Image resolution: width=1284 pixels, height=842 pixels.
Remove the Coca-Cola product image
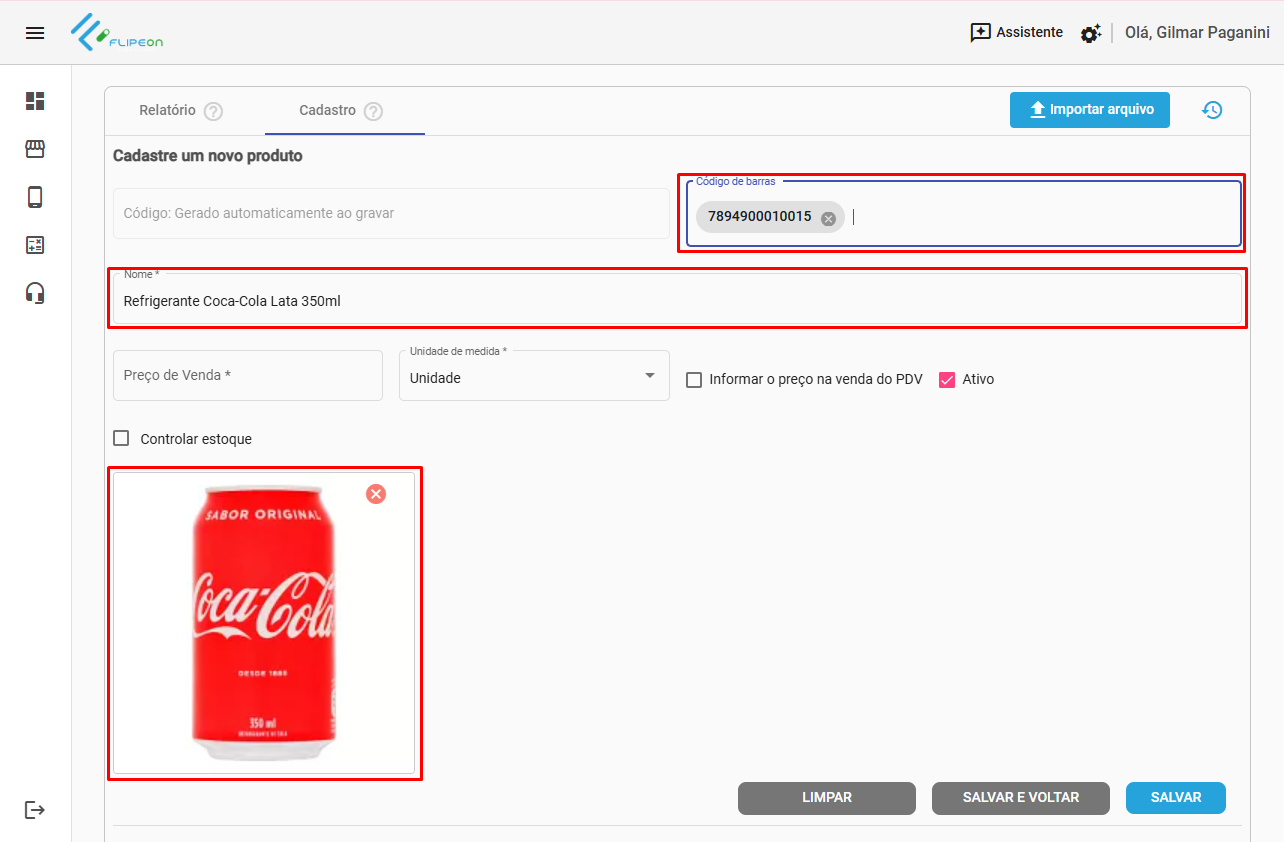pos(376,494)
